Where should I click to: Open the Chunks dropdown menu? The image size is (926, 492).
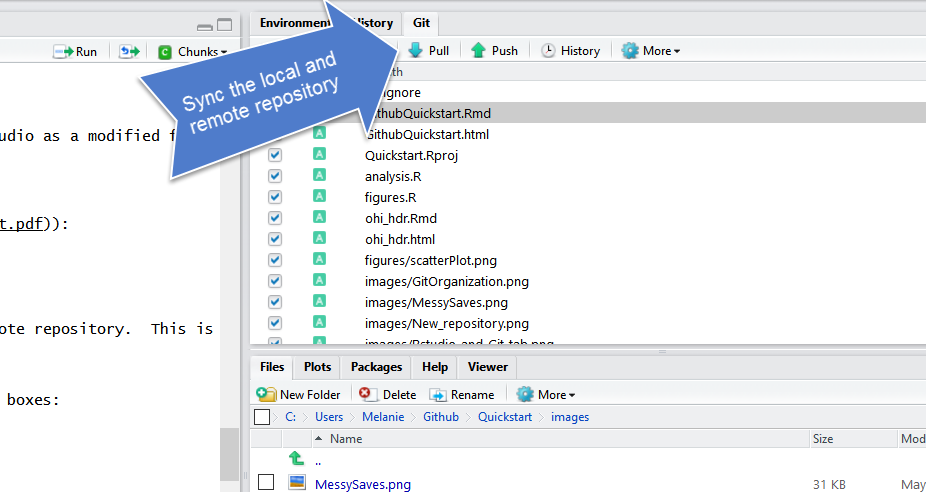coord(193,52)
